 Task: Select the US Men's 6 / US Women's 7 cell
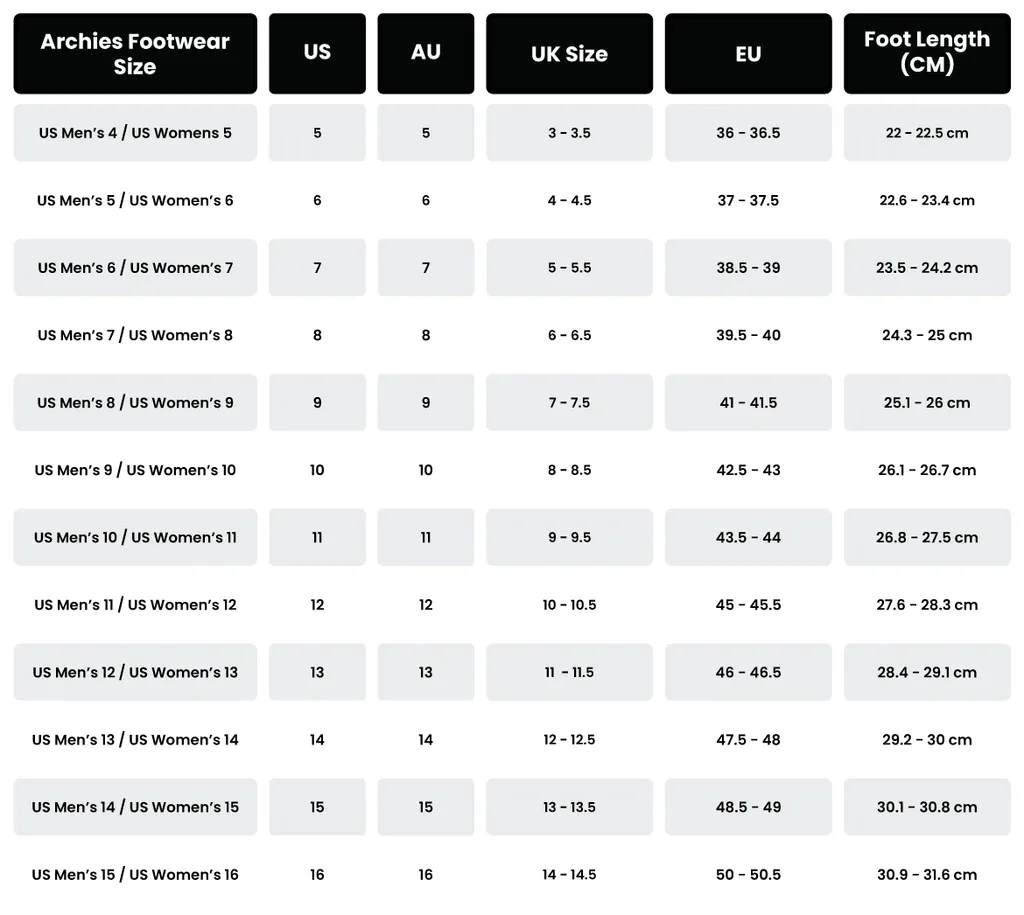pos(135,268)
